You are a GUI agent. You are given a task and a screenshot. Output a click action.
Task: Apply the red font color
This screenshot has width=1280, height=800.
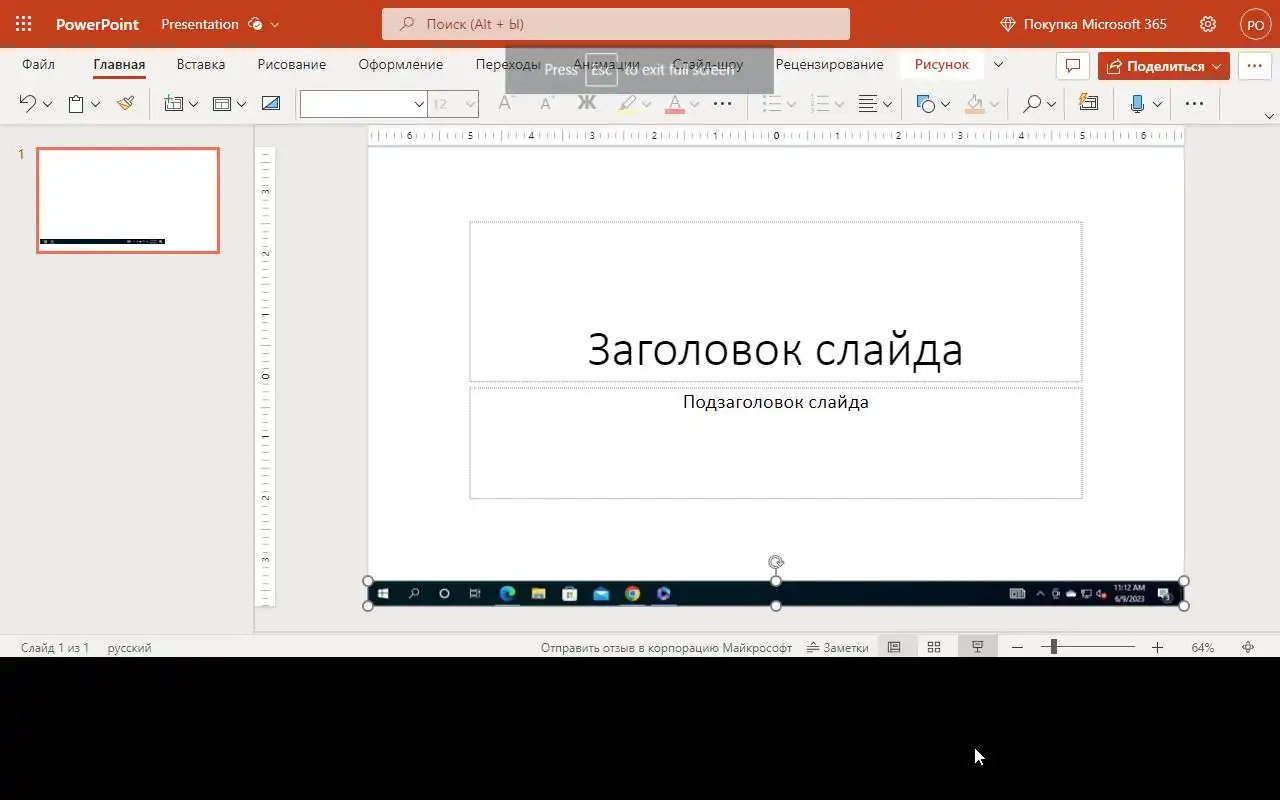click(x=675, y=103)
